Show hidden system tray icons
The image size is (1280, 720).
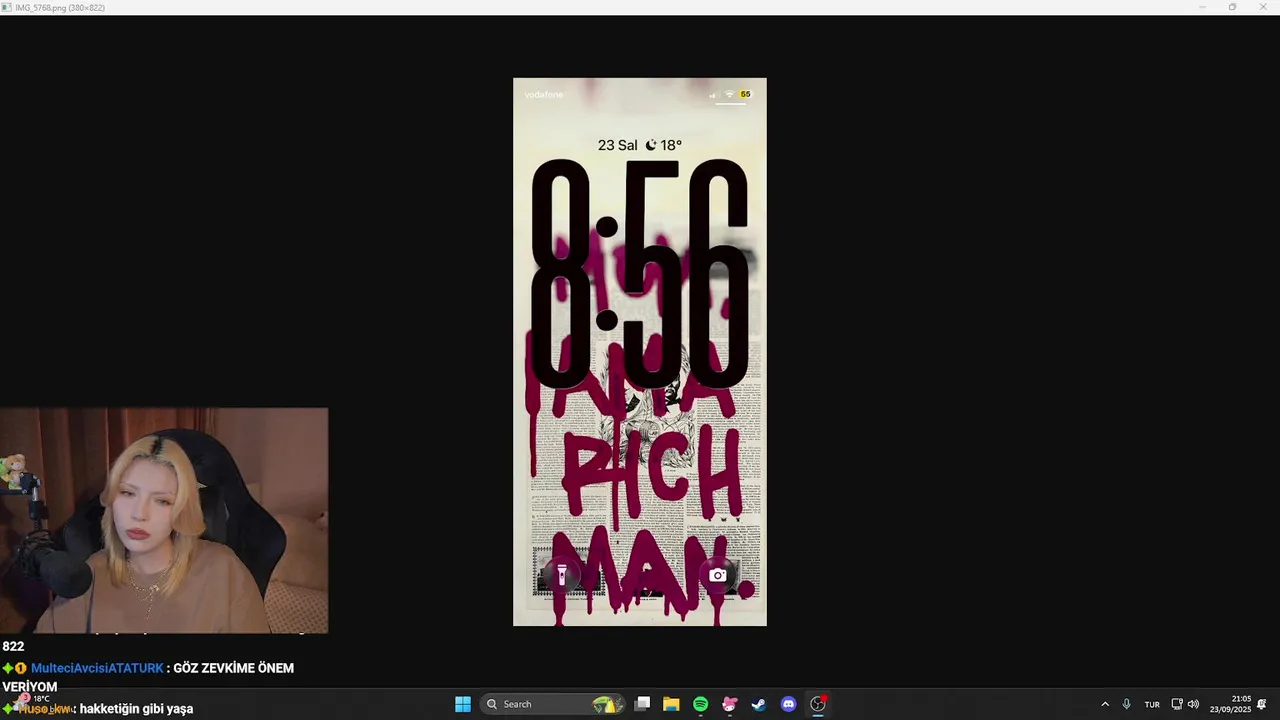click(x=1105, y=704)
